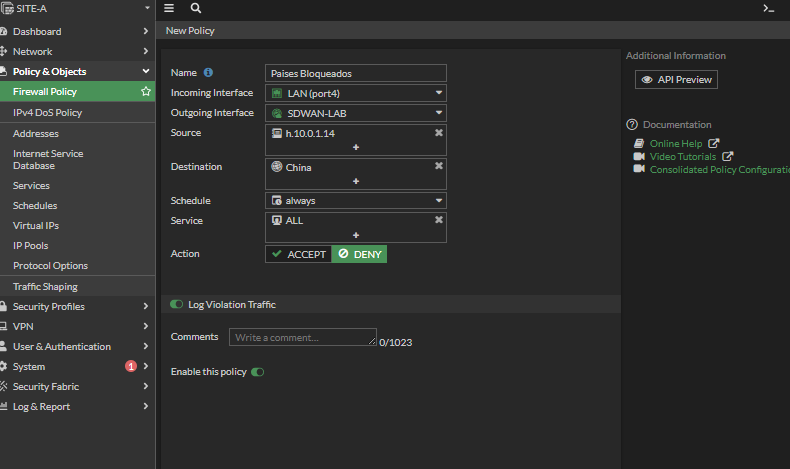
Task: Remove the h.10.0.1.14 source entry
Action: click(x=438, y=133)
